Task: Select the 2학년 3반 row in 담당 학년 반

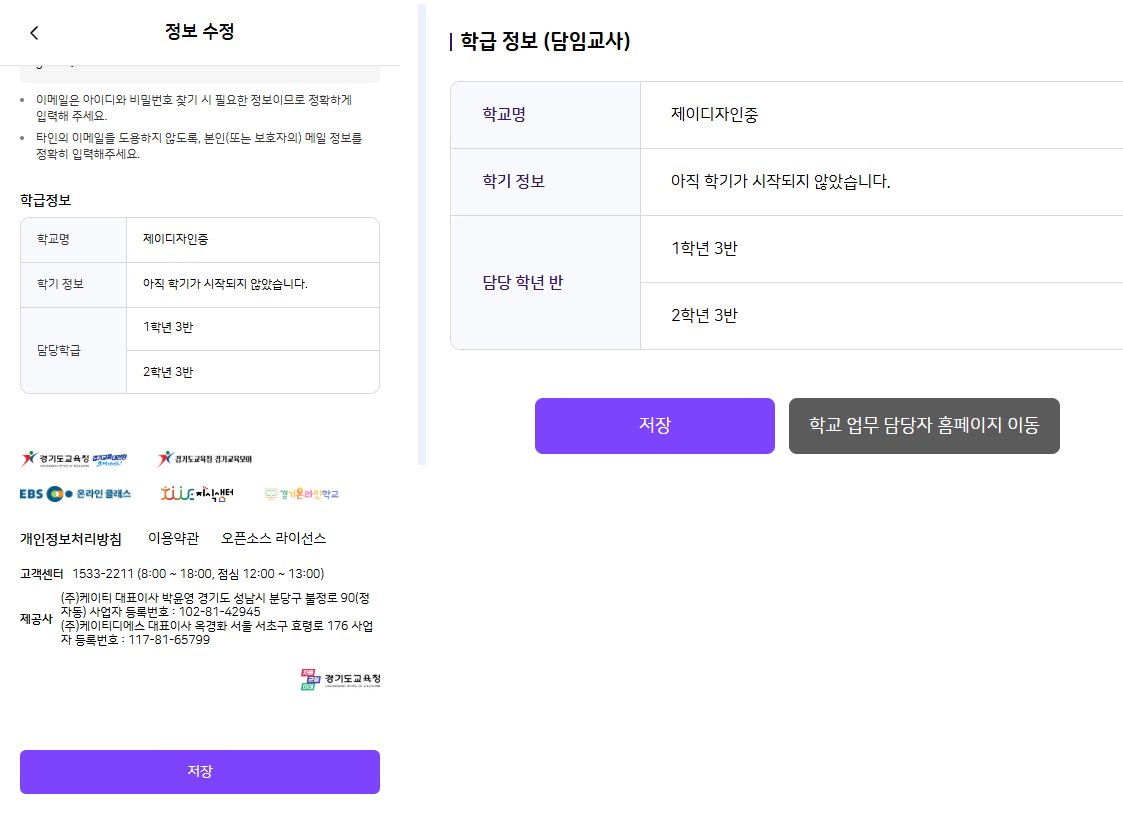Action: [882, 316]
